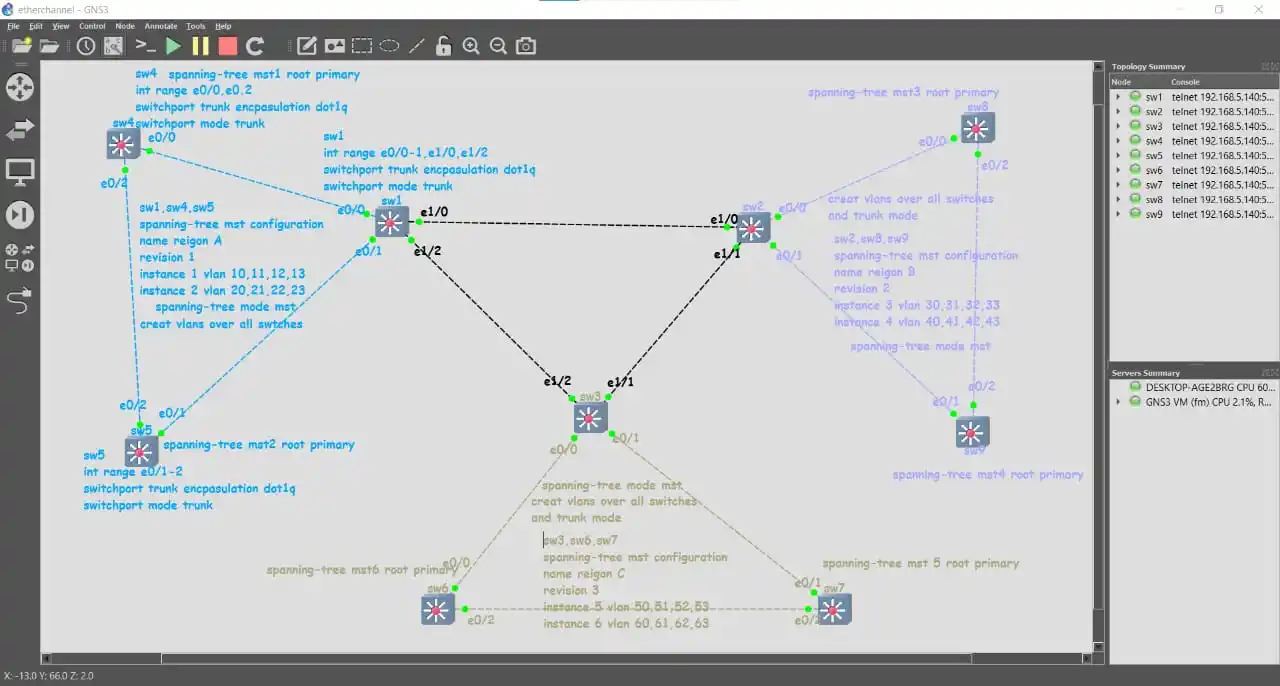
Task: Select the Draw line tool
Action: coord(416,46)
